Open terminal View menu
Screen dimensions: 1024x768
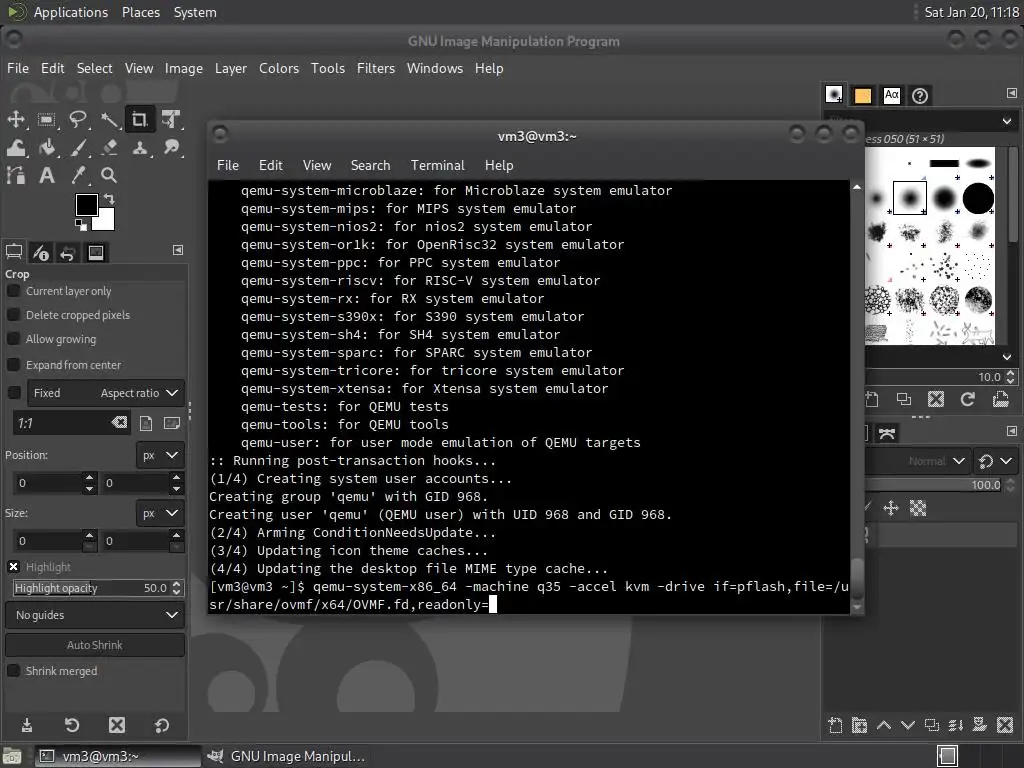(317, 165)
